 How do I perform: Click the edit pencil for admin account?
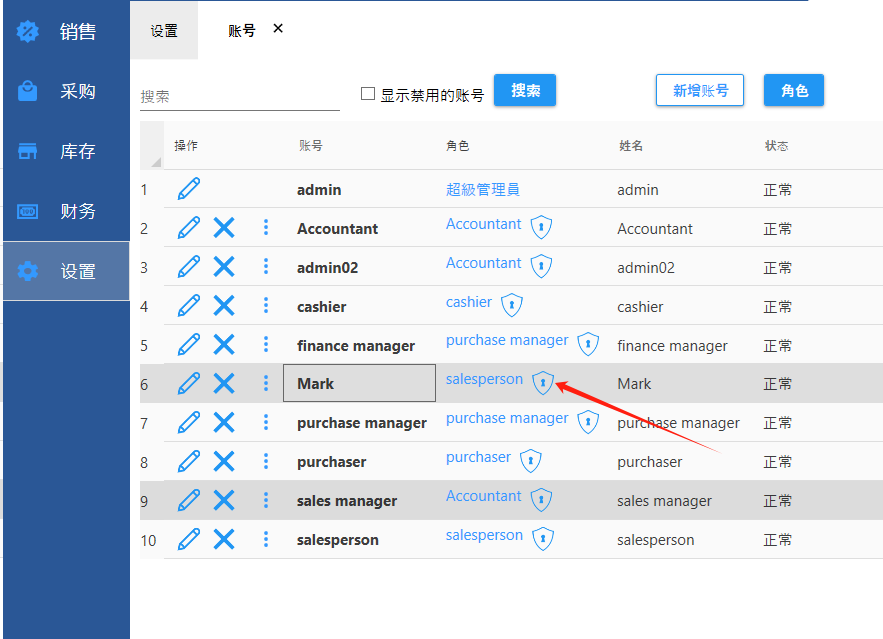pos(188,189)
